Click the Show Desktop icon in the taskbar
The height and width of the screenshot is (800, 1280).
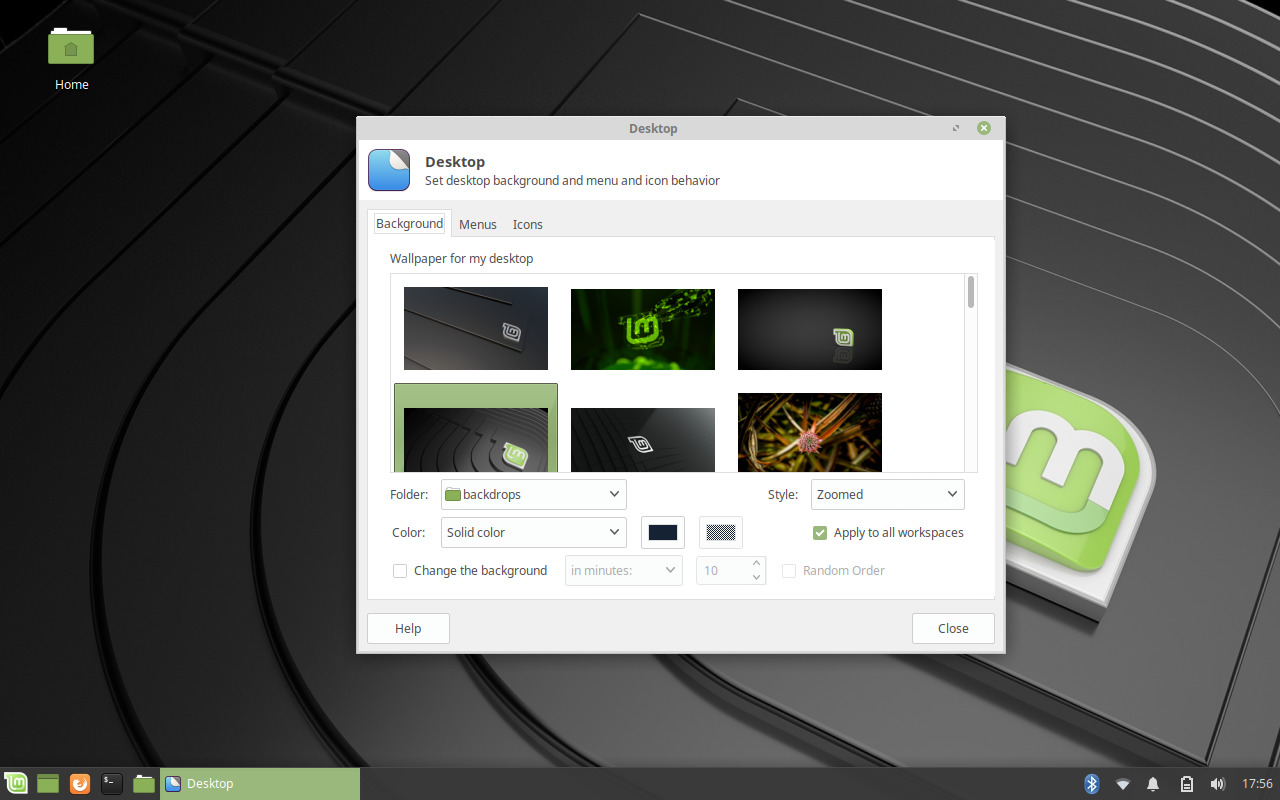pos(47,783)
